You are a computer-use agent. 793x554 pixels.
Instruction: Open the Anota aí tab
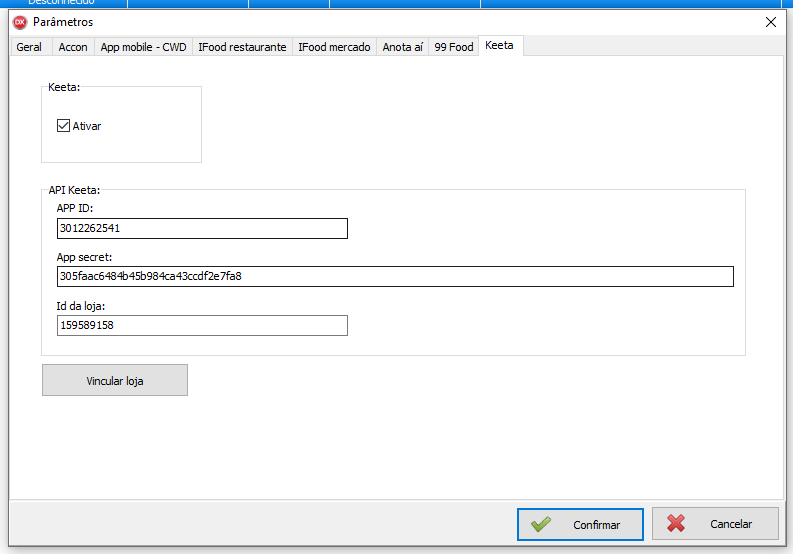tap(403, 47)
